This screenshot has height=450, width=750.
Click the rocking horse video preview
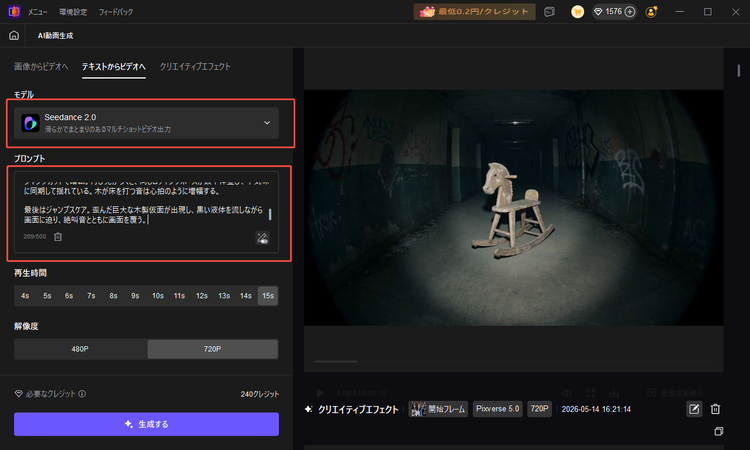pyautogui.click(x=514, y=208)
